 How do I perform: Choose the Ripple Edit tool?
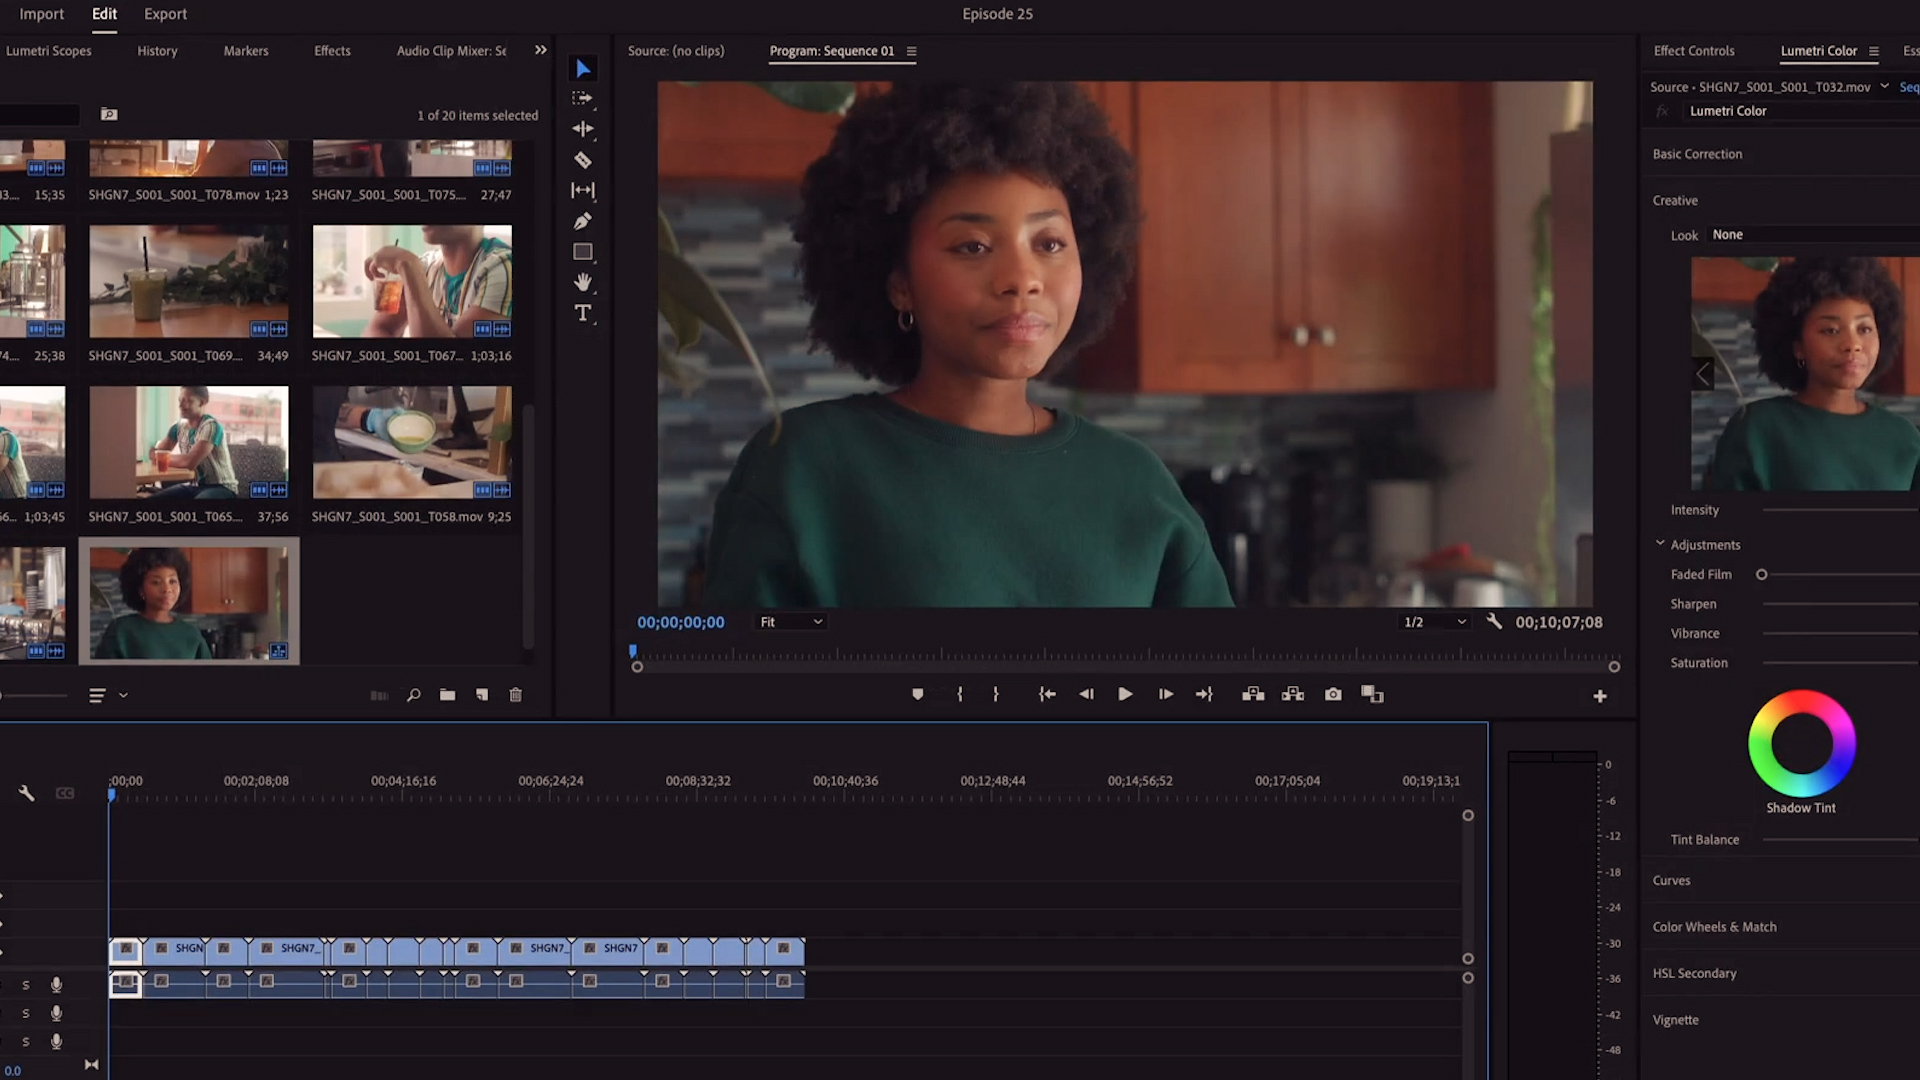pos(583,129)
